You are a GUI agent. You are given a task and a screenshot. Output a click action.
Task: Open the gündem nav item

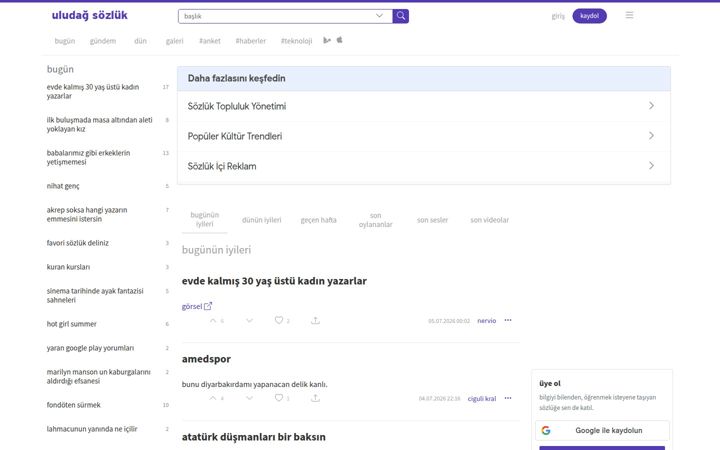point(103,41)
